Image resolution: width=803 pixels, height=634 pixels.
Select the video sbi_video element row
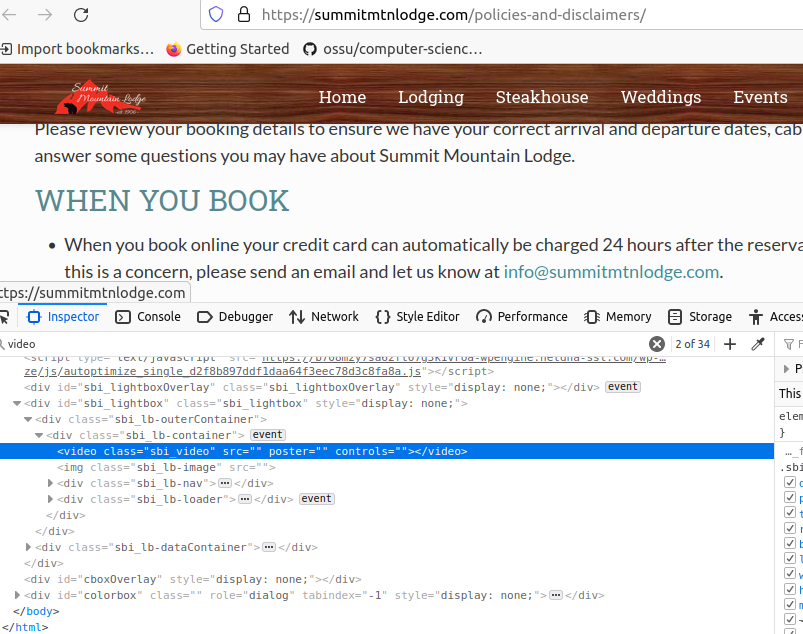[x=387, y=451]
